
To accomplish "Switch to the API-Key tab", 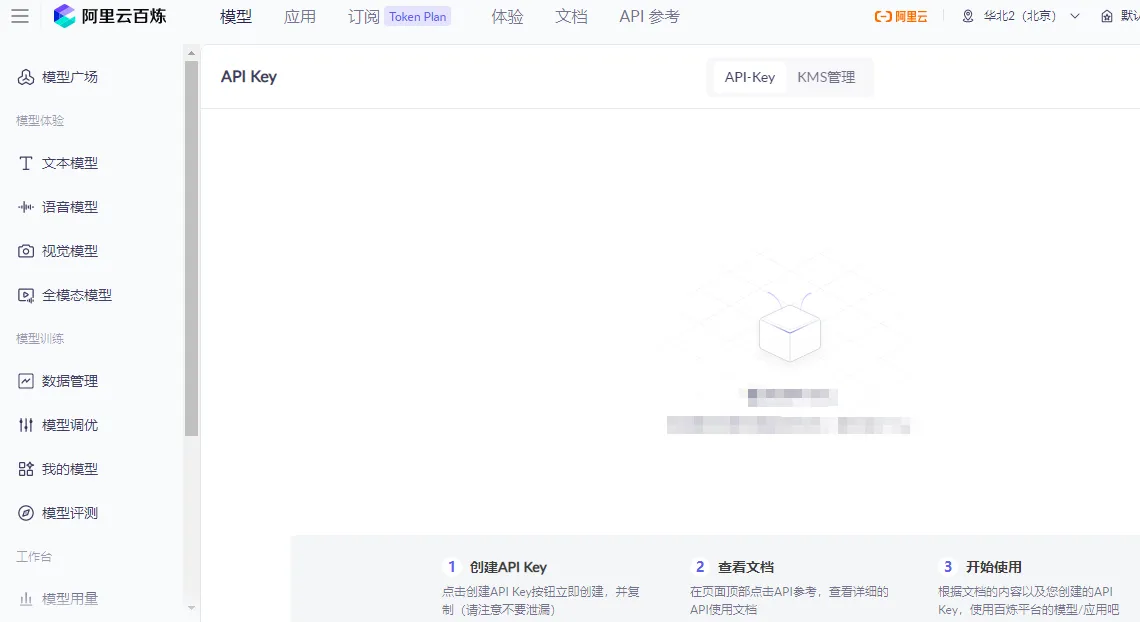I will point(750,77).
